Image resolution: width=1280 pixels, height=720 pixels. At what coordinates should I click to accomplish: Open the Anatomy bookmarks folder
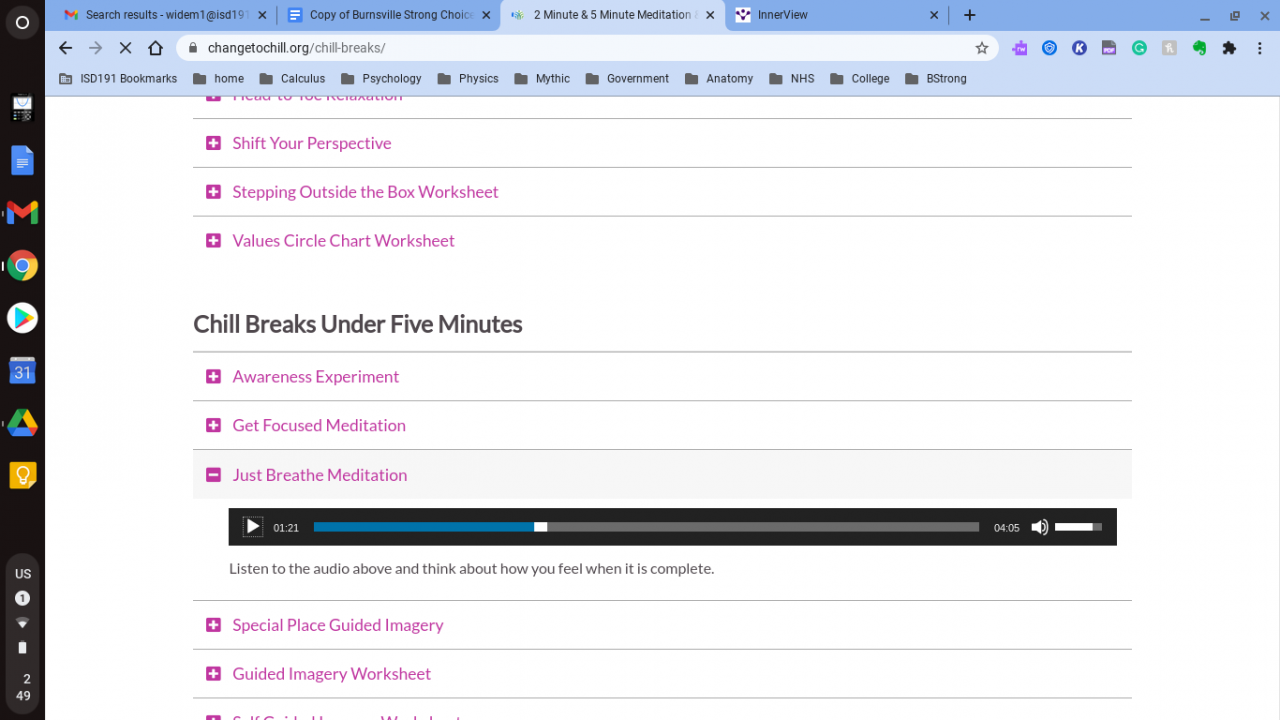[719, 79]
